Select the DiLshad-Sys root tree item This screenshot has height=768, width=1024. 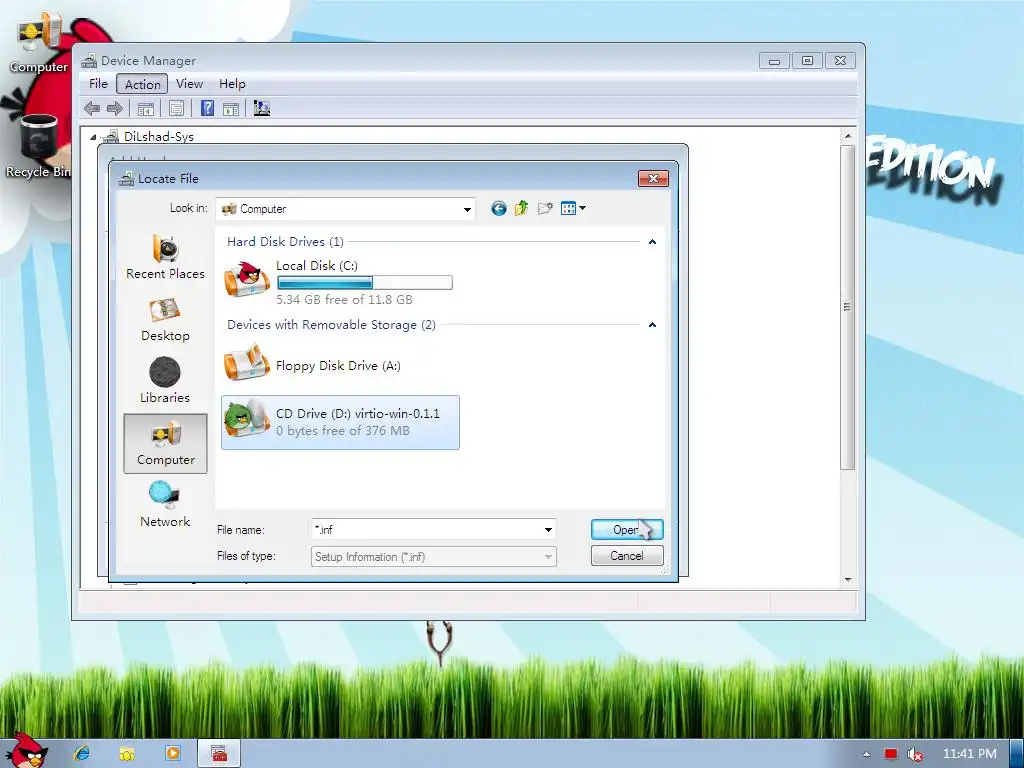(159, 136)
